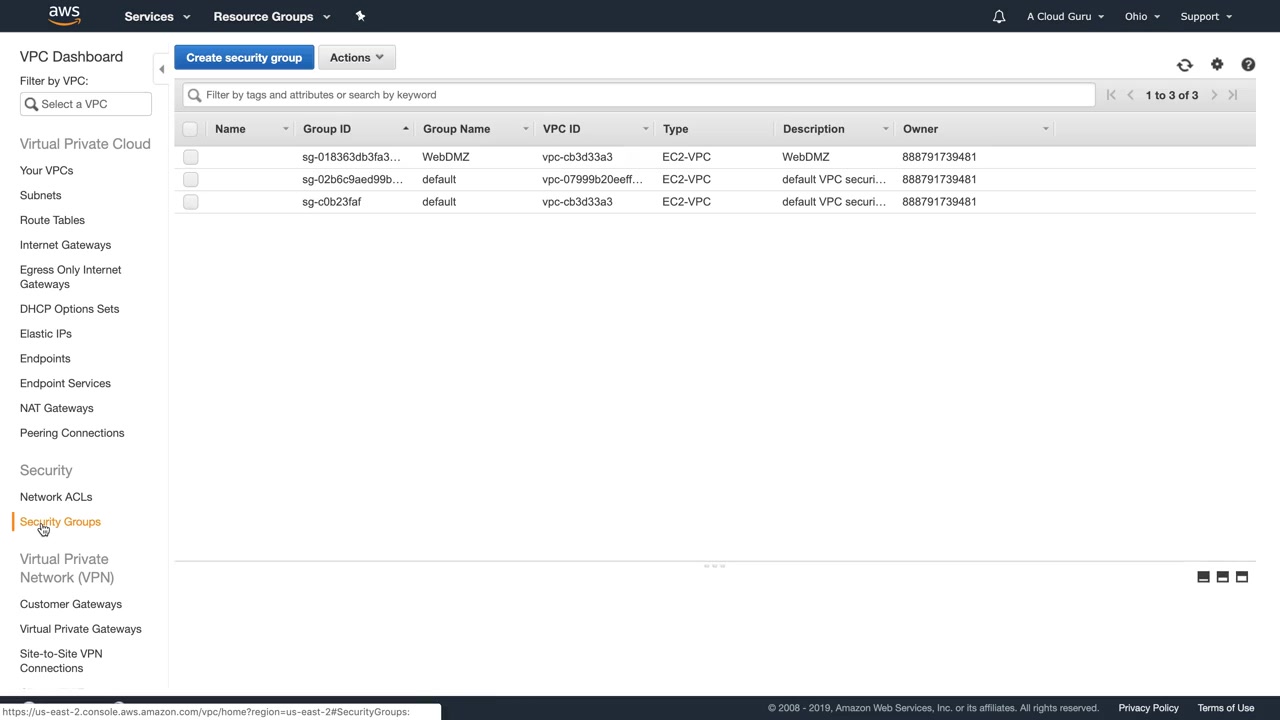Go to the previous page of results
Viewport: 1280px width, 720px height.
(1131, 95)
